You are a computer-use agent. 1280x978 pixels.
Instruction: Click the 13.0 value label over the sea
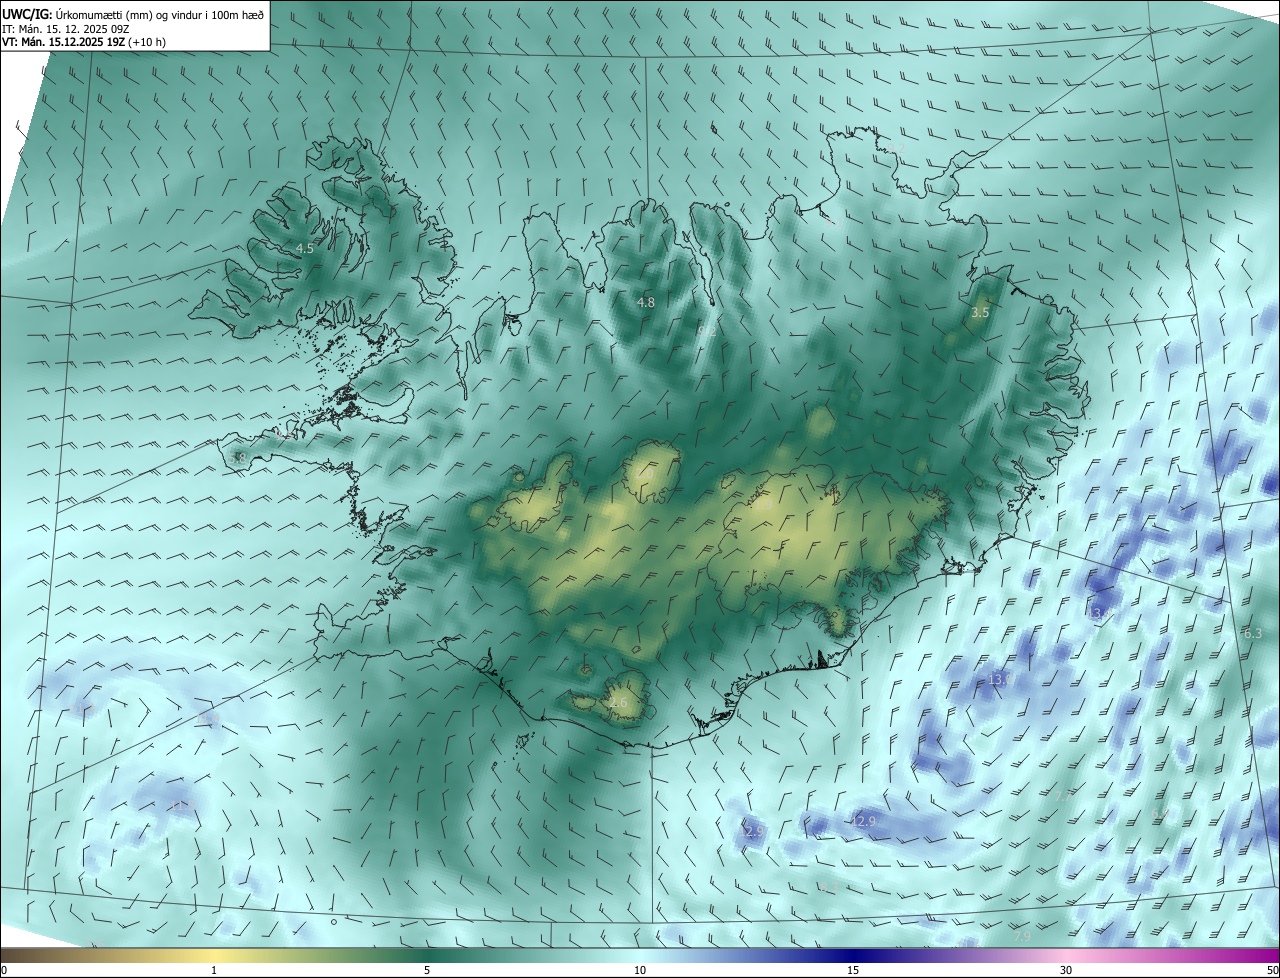pyautogui.click(x=1000, y=679)
